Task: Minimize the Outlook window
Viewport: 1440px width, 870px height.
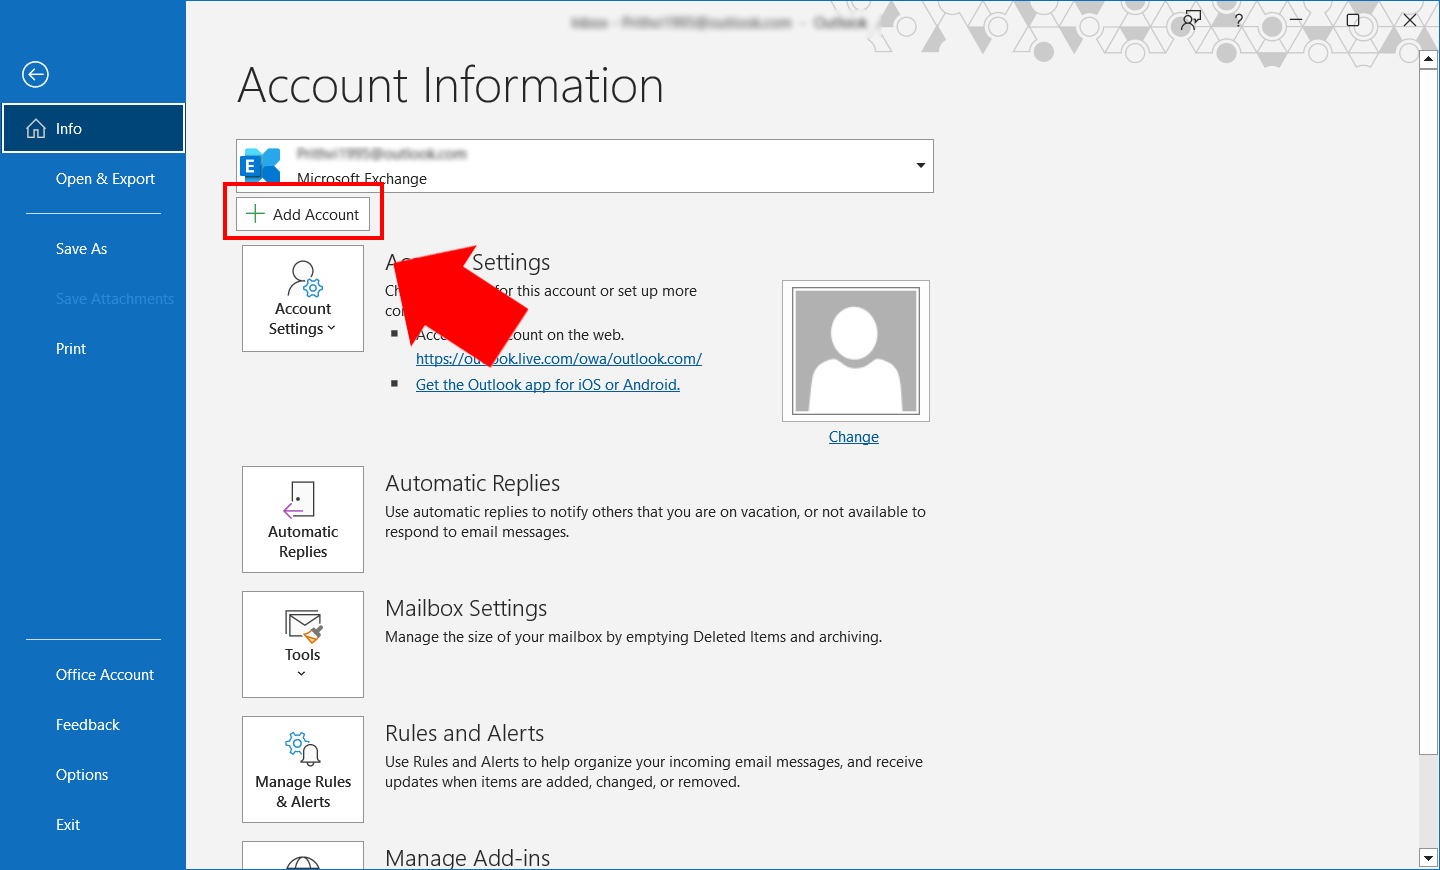Action: coord(1296,20)
